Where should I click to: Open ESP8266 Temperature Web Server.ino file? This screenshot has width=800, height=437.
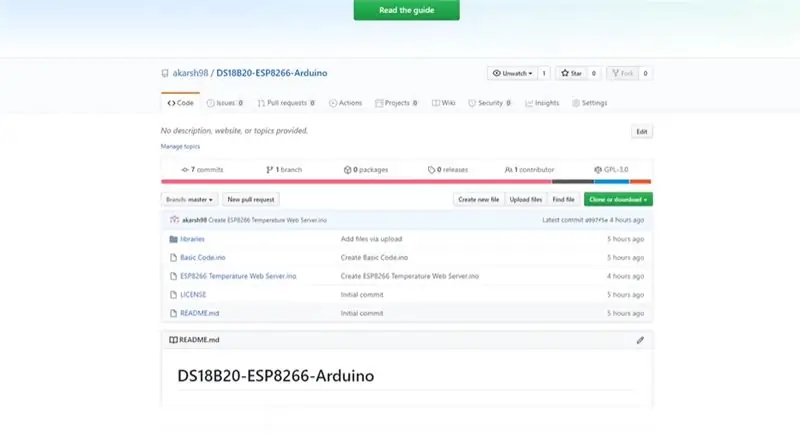(238, 276)
